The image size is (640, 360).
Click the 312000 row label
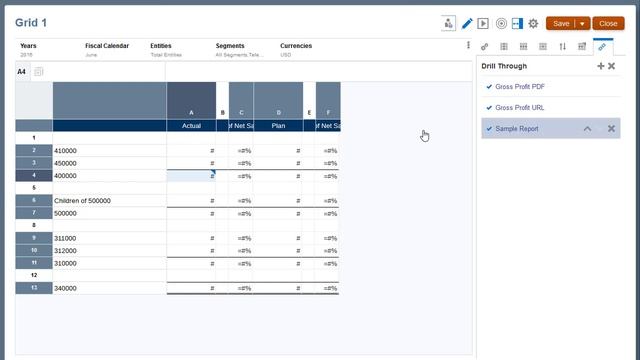tap(65, 251)
